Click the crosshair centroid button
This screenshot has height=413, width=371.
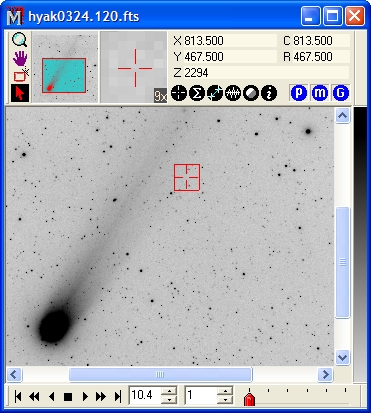[179, 93]
